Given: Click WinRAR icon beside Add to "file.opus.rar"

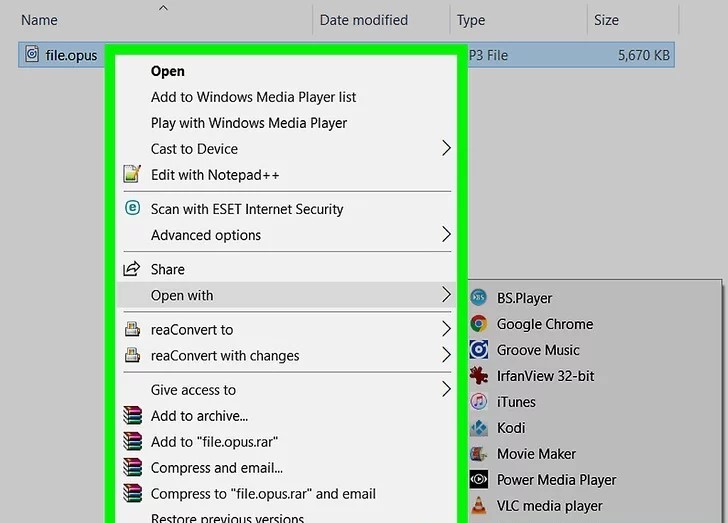Looking at the screenshot, I should tap(132, 441).
